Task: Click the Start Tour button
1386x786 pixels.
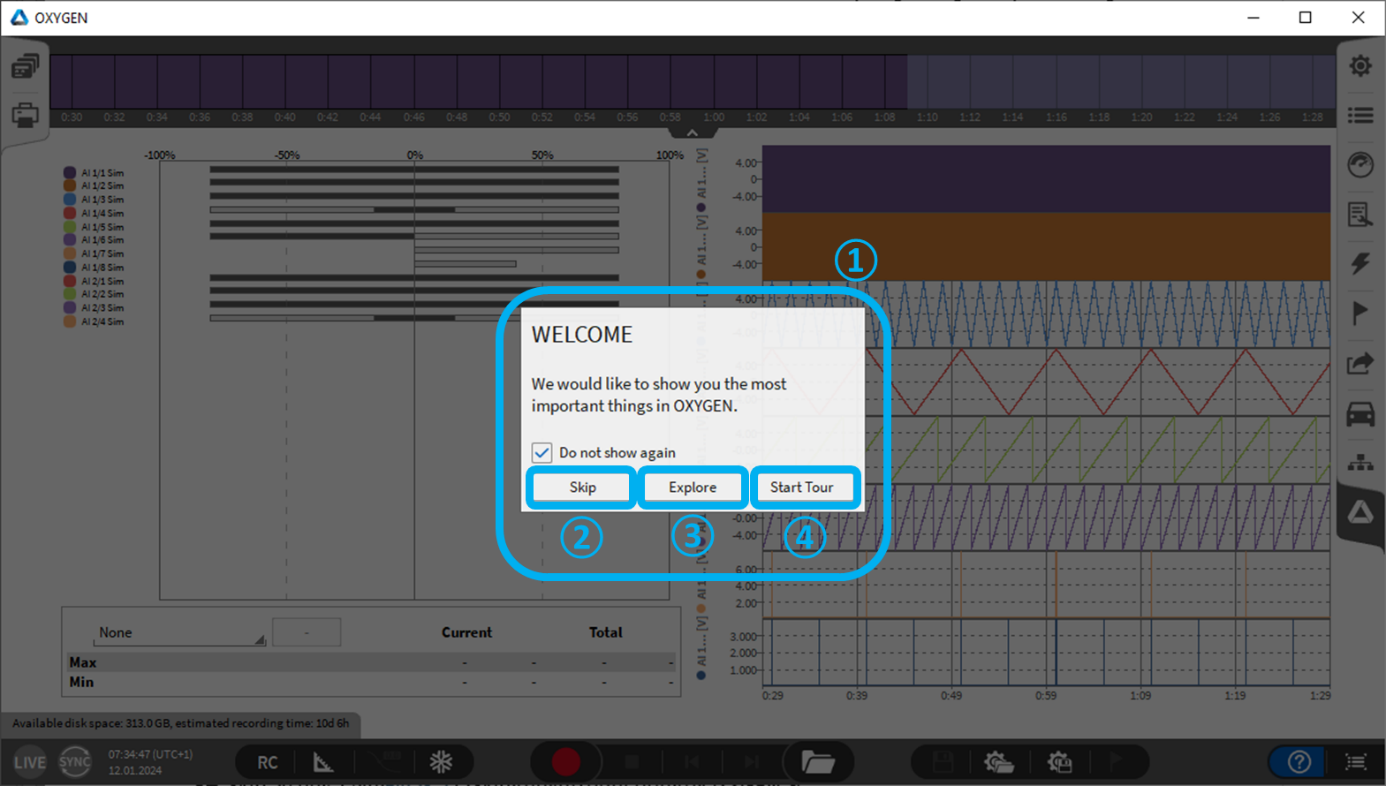Action: (x=802, y=488)
